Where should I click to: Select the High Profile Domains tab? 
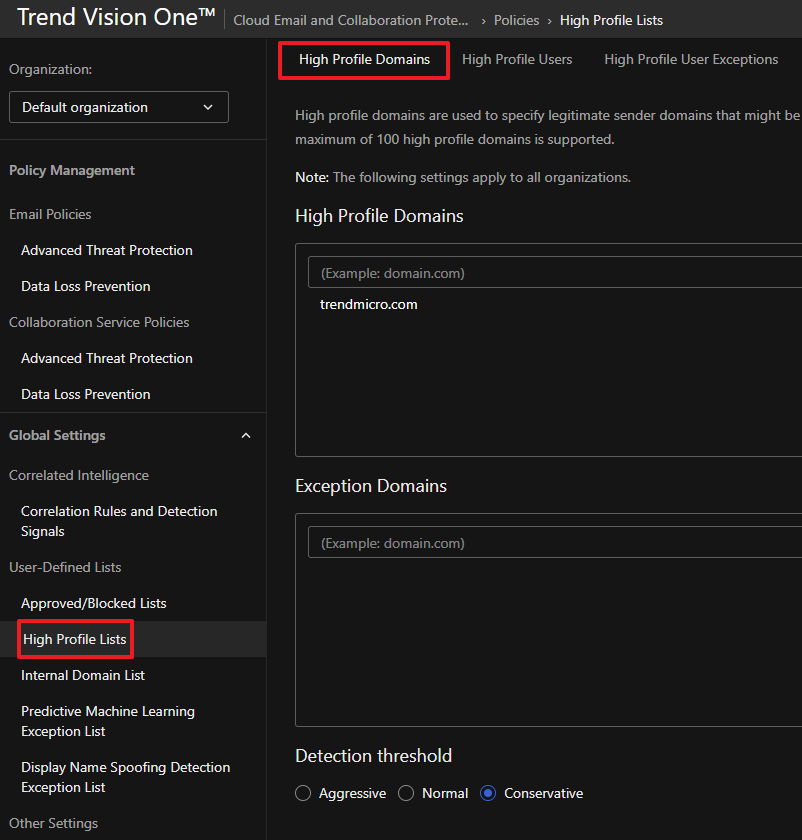364,60
